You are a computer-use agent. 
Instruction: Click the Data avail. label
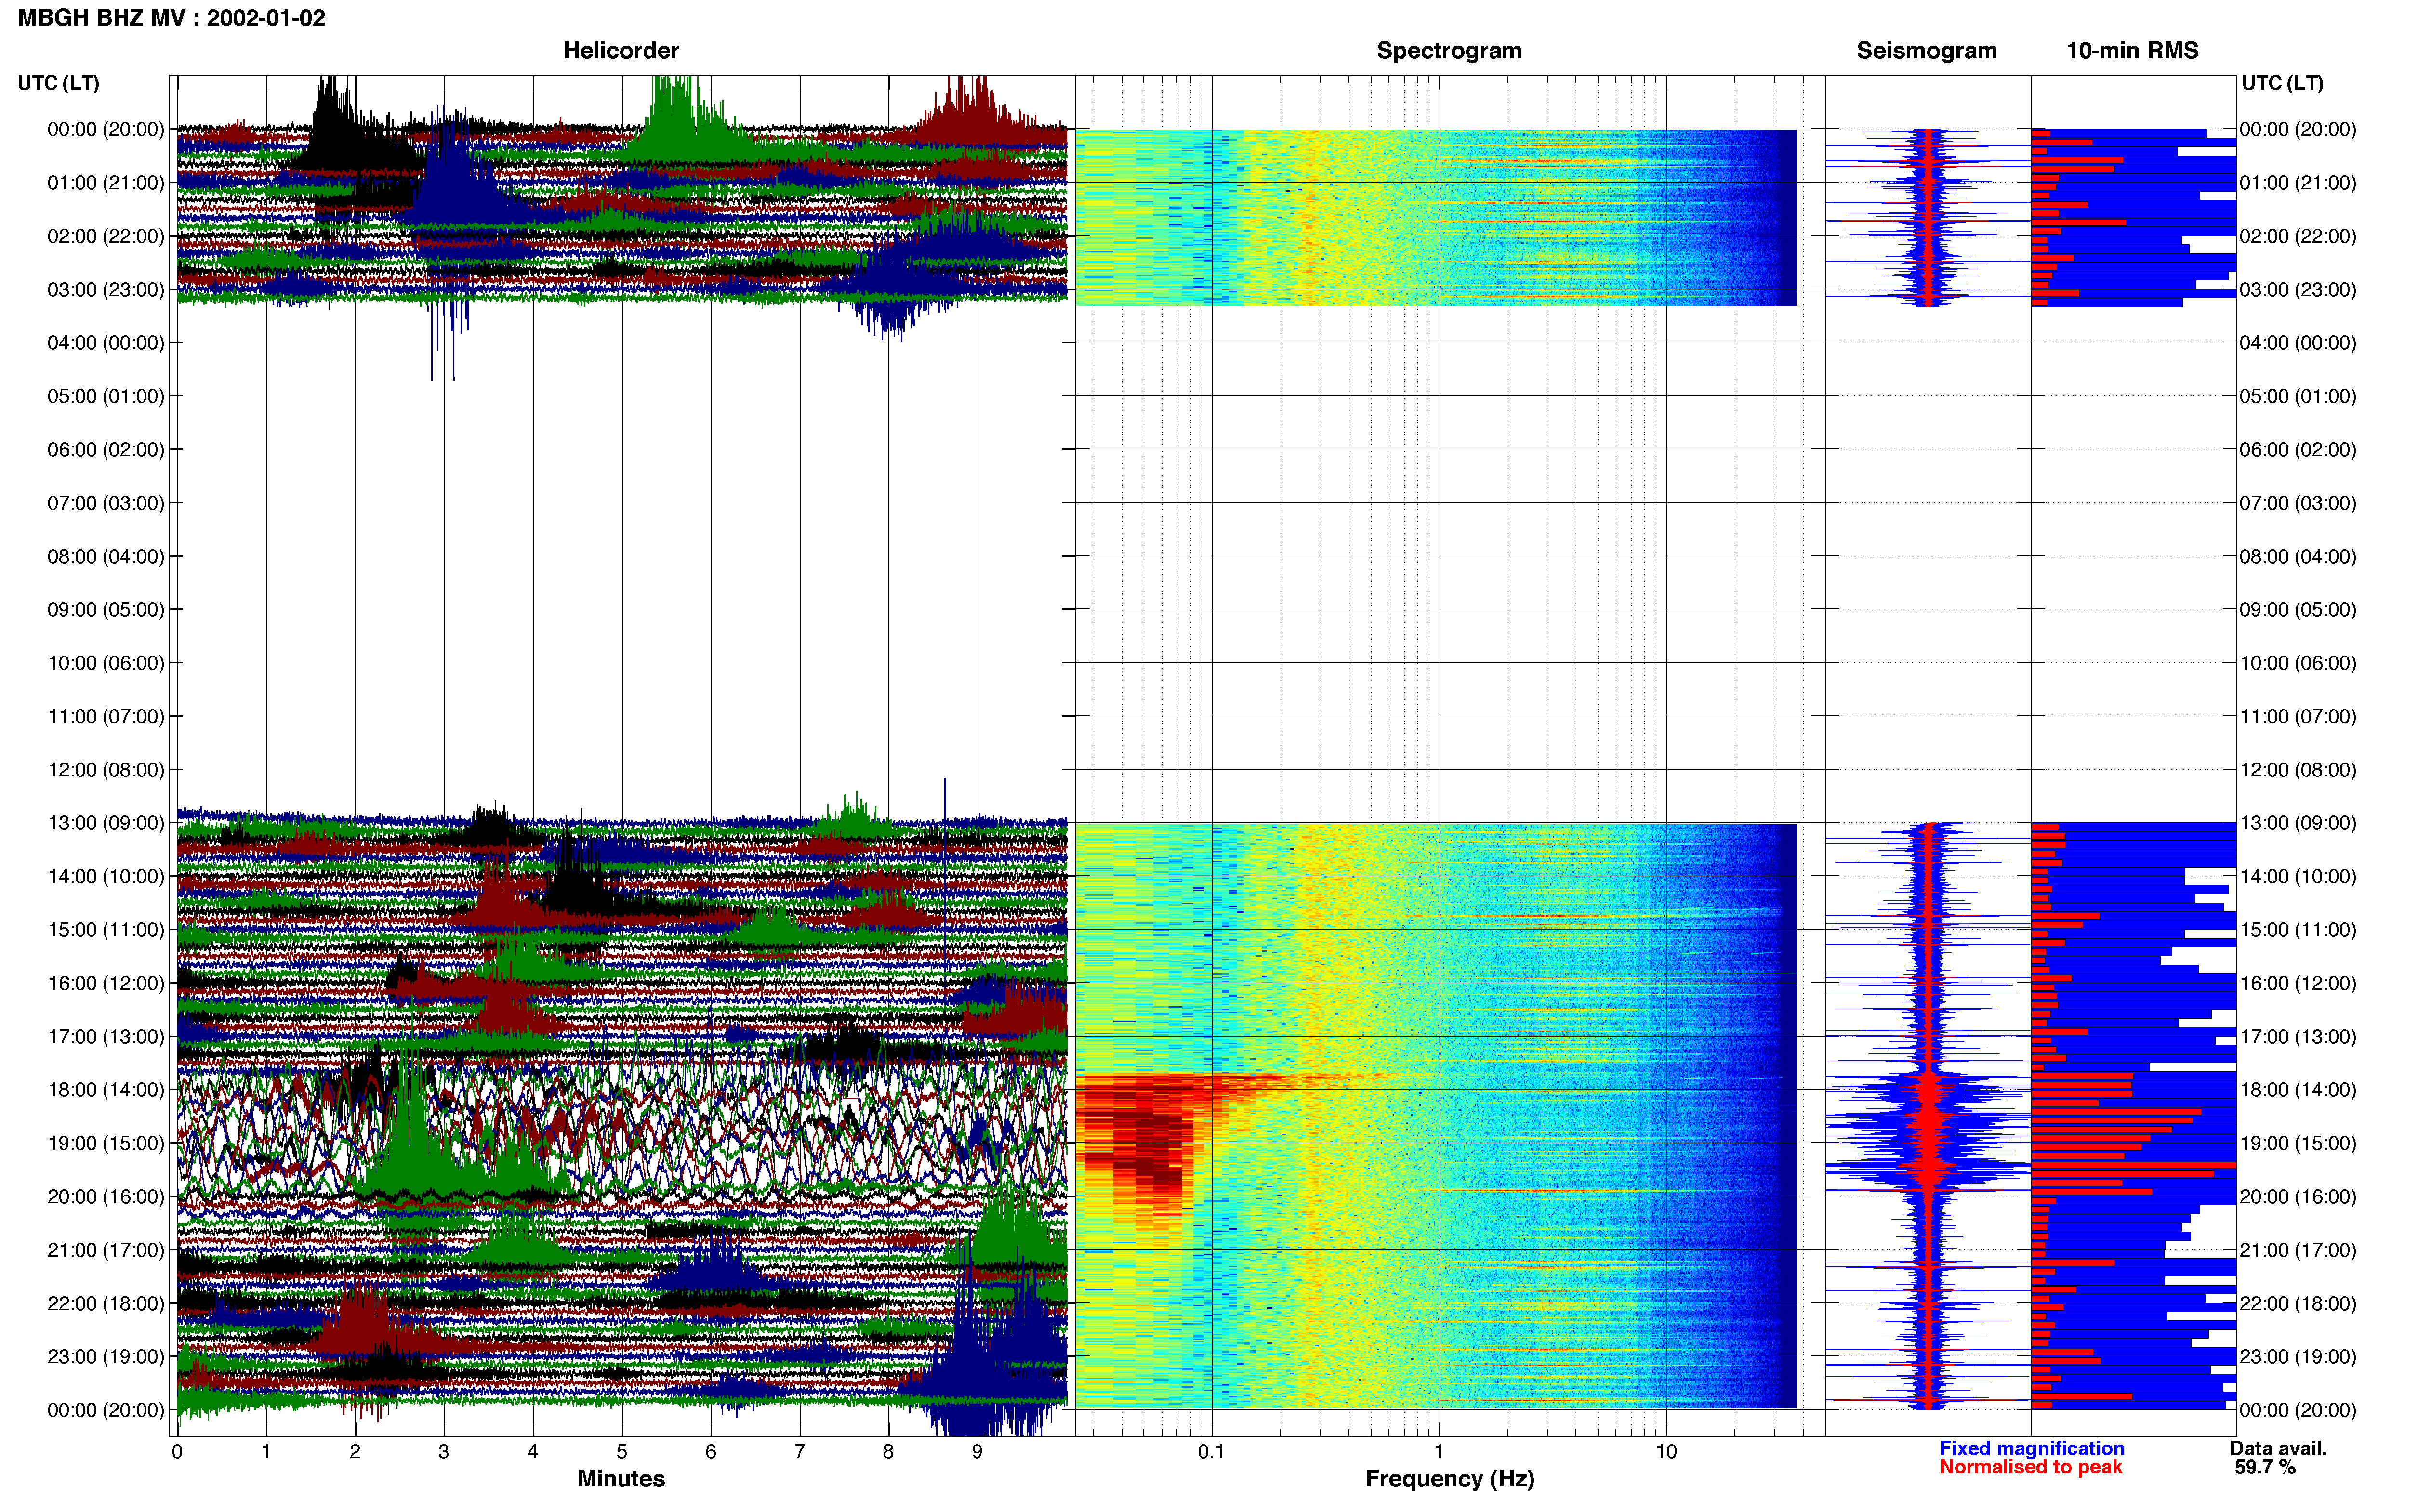tap(2278, 1448)
